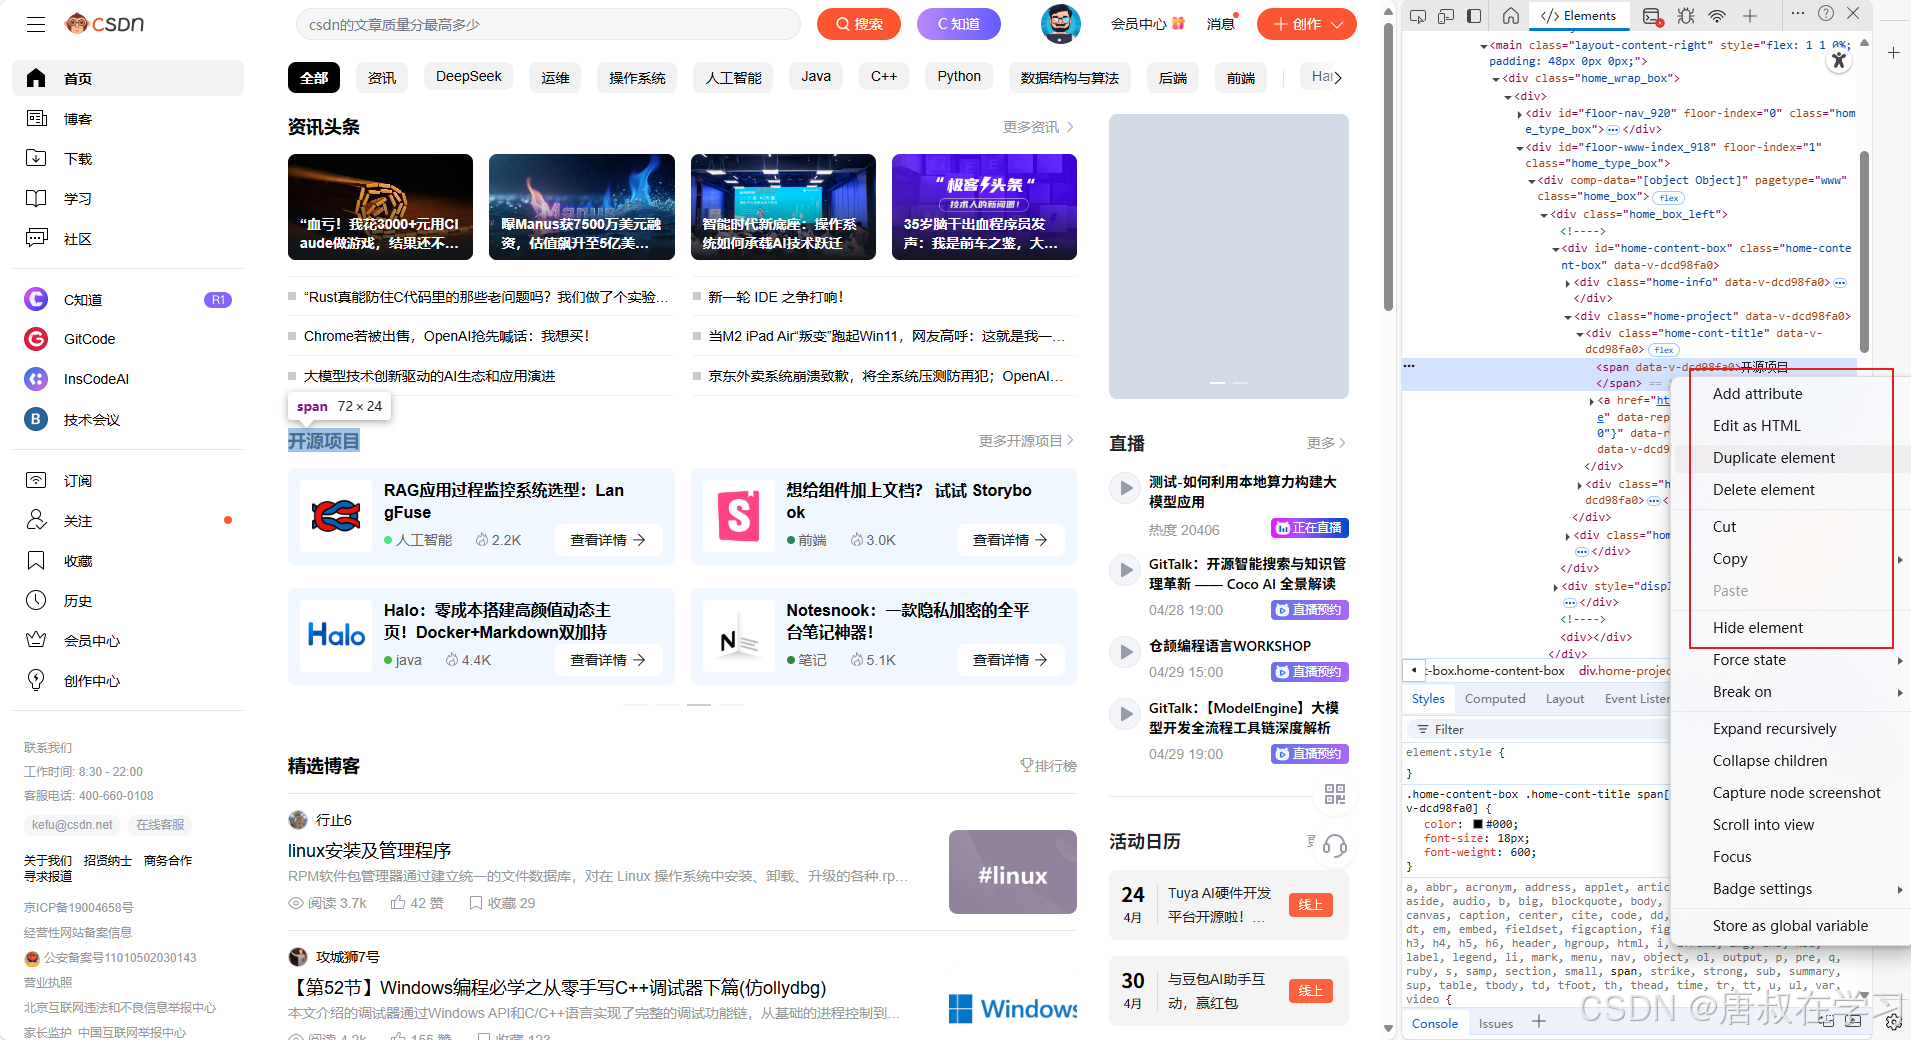Expand the floor-nav_920 div node
Screen dimensions: 1911x1040
point(1520,114)
